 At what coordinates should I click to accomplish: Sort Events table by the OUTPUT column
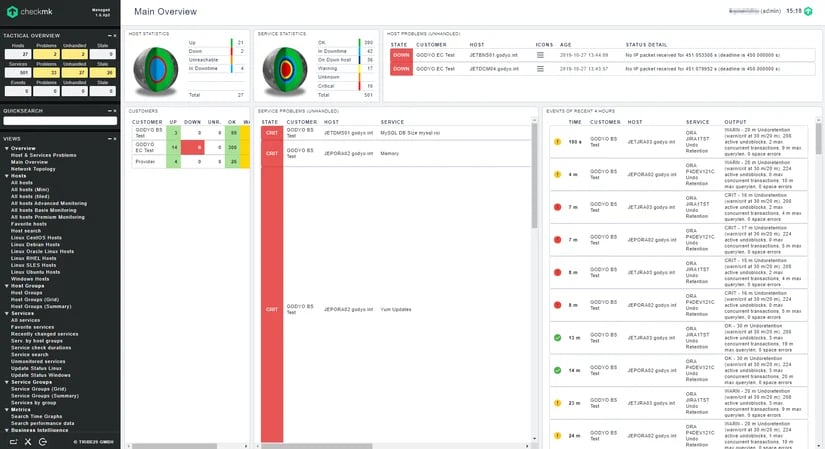[x=735, y=122]
